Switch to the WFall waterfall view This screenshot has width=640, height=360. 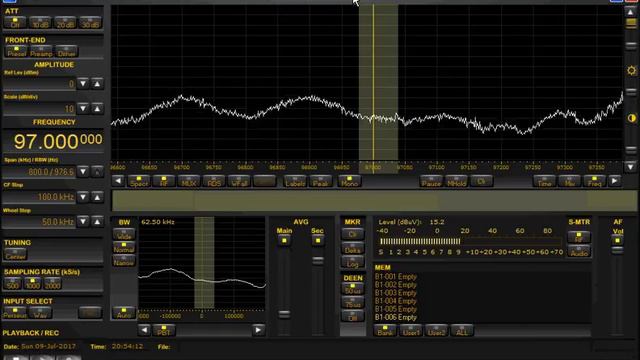coord(239,181)
